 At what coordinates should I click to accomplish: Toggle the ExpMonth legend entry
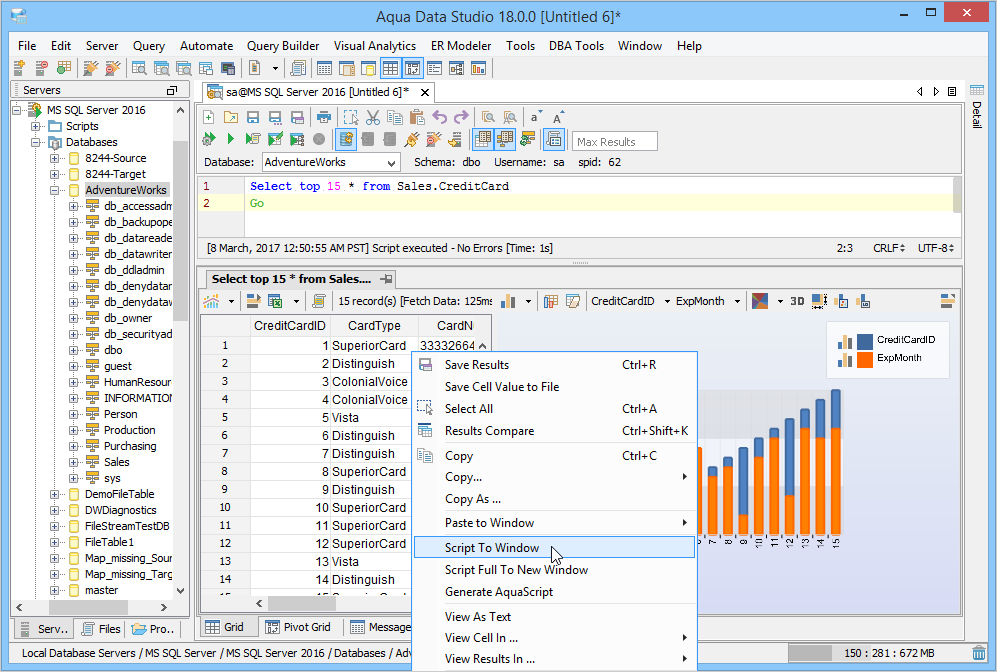pos(898,358)
